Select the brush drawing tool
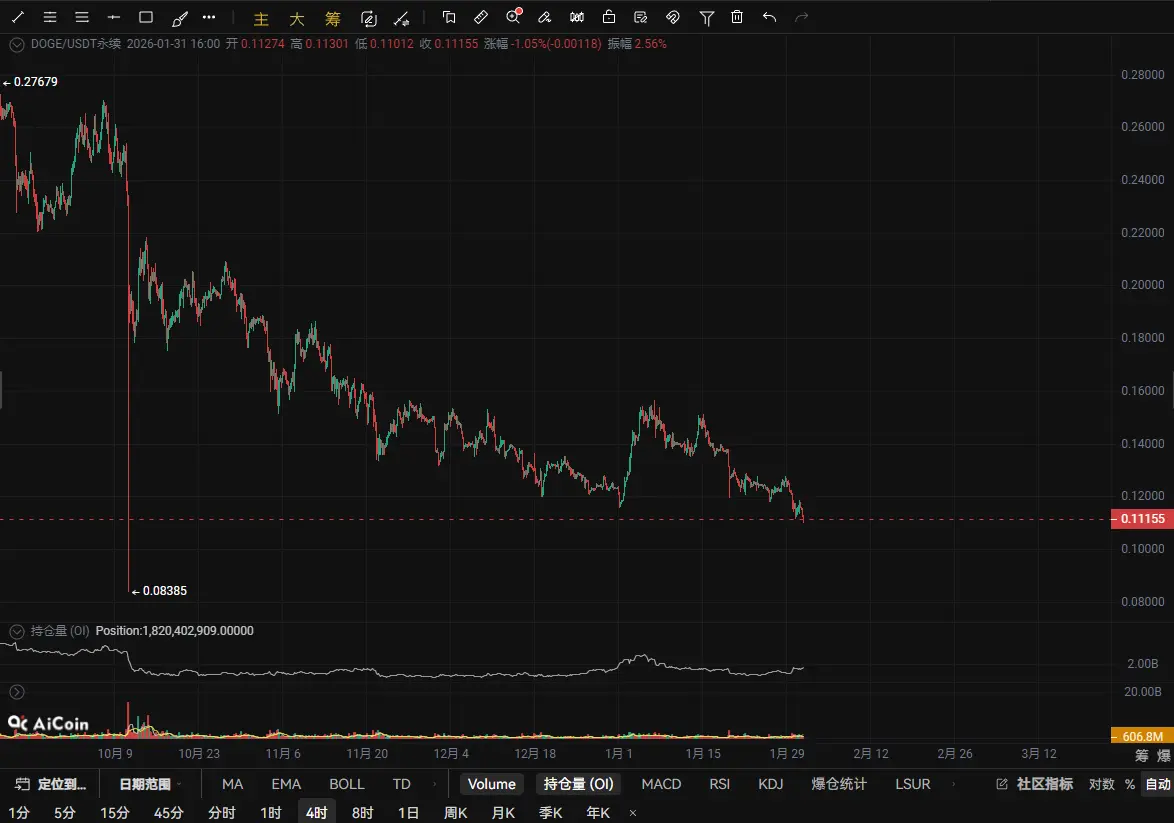This screenshot has width=1174, height=823. [x=180, y=17]
